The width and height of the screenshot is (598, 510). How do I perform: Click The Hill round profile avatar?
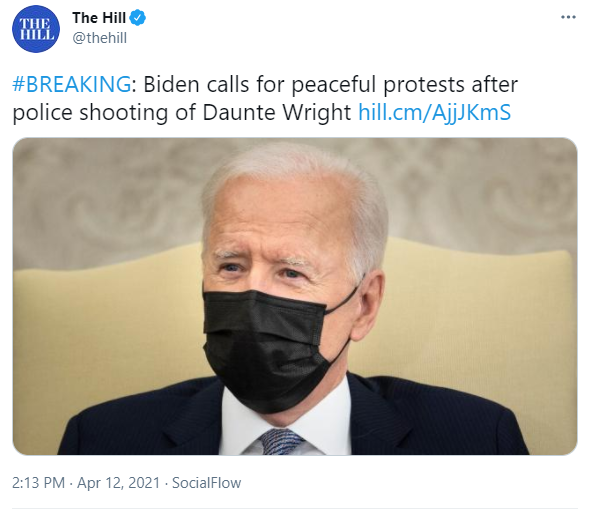(36, 29)
